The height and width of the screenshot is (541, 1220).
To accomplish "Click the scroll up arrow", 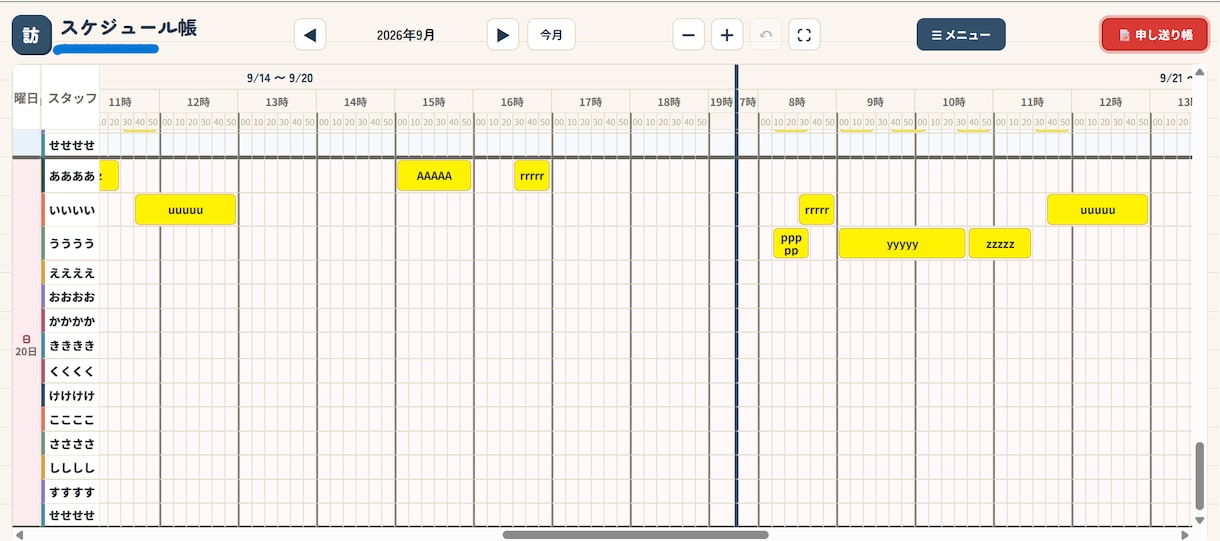I will point(1200,71).
